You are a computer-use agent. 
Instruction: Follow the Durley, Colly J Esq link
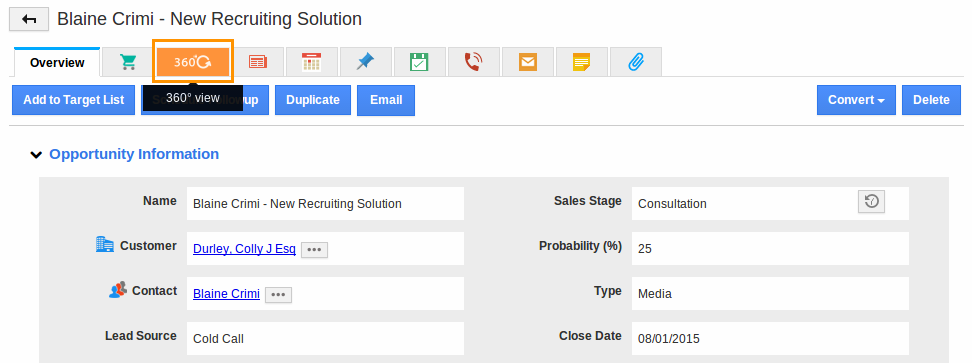point(244,249)
